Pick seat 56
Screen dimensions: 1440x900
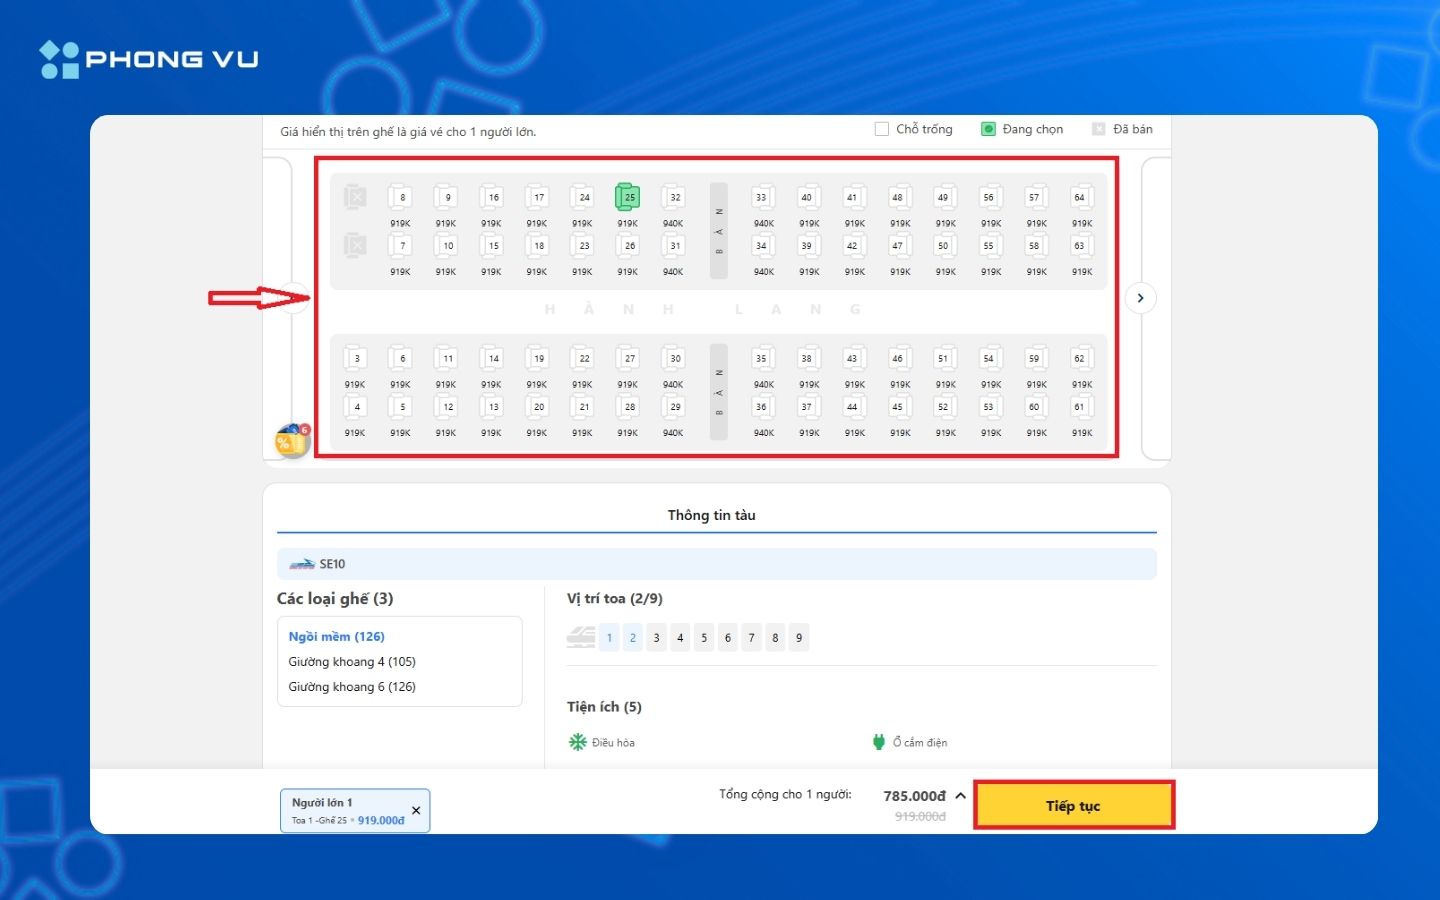click(x=990, y=198)
